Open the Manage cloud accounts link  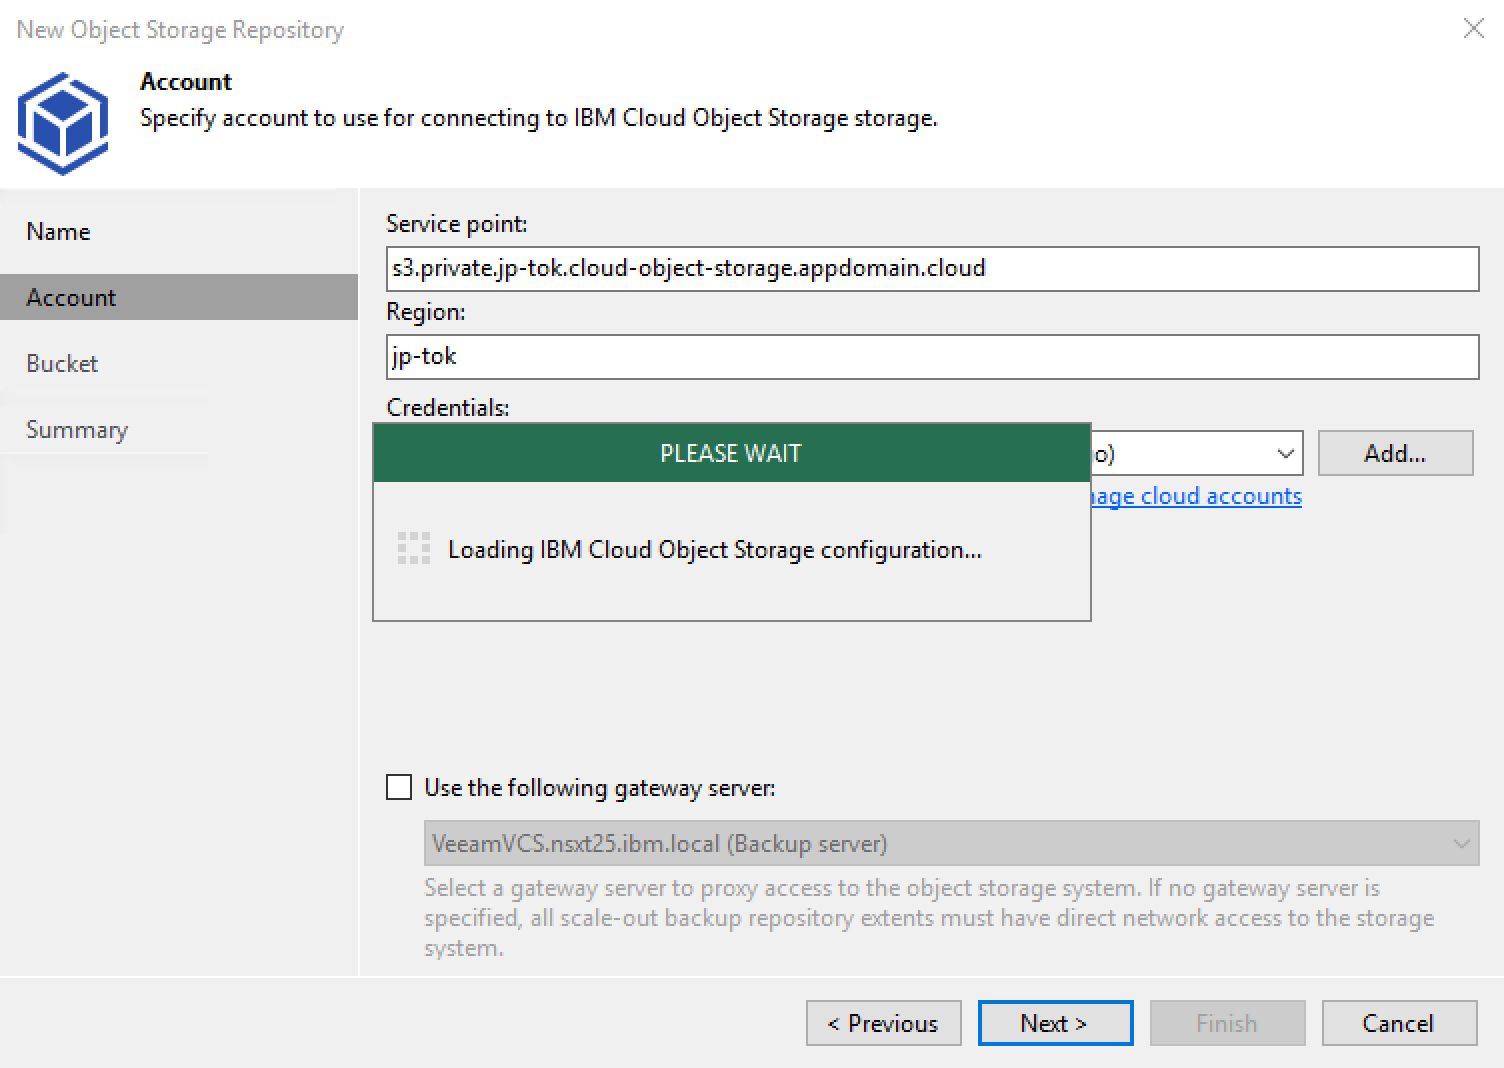coord(1196,496)
